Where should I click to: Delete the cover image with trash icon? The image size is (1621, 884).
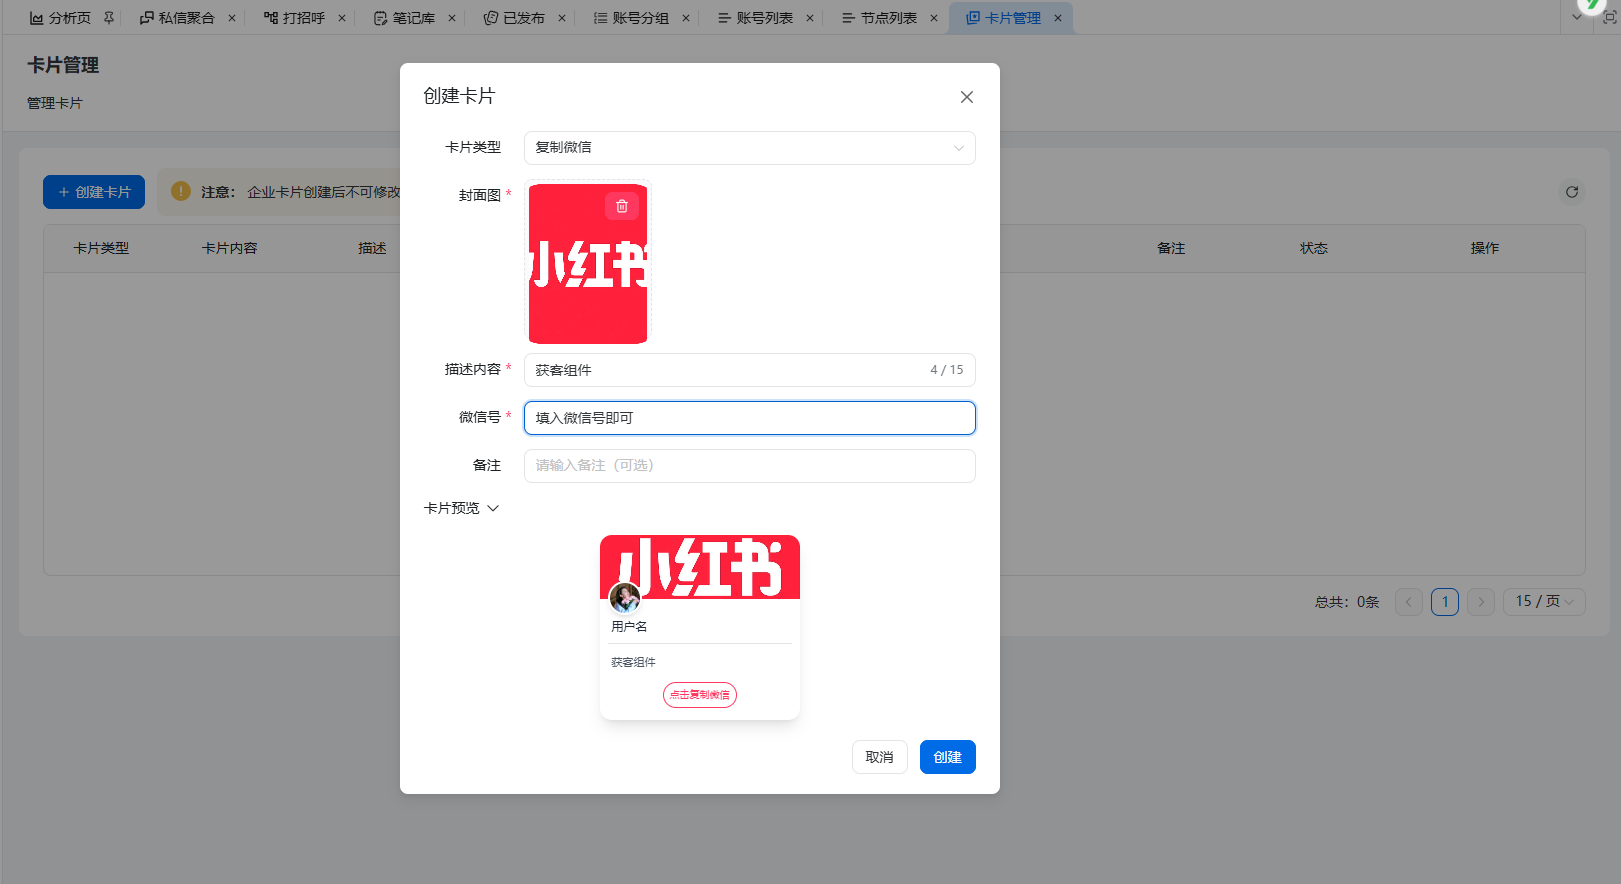point(621,206)
